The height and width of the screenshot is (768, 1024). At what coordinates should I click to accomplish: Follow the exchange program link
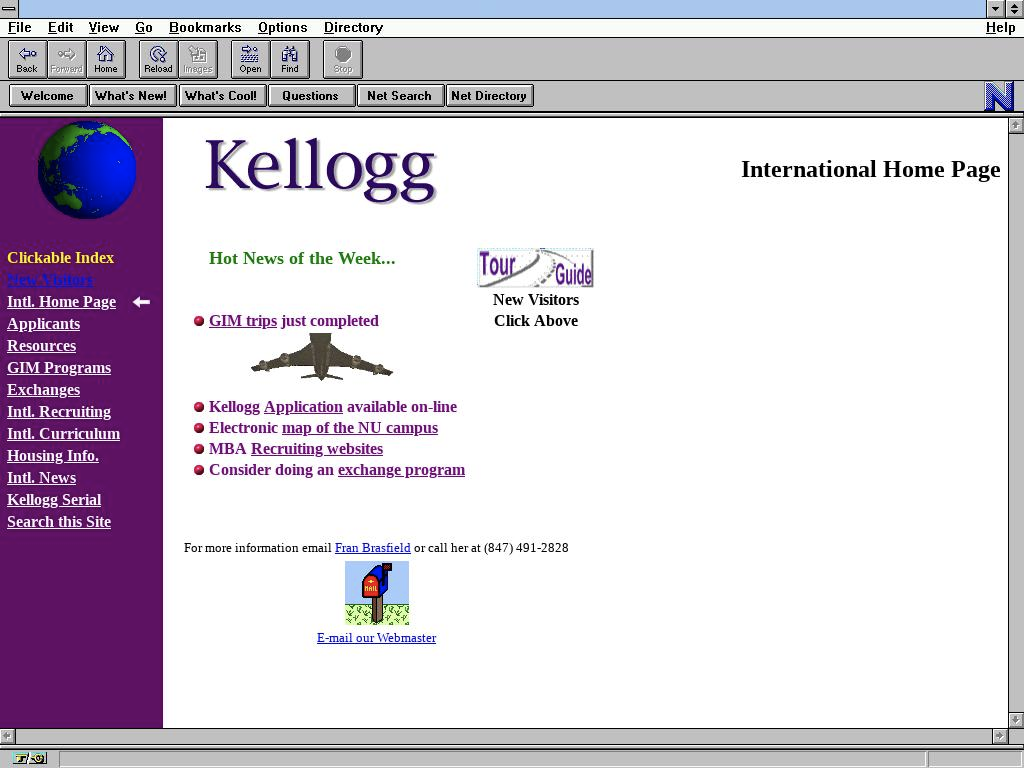coord(401,469)
